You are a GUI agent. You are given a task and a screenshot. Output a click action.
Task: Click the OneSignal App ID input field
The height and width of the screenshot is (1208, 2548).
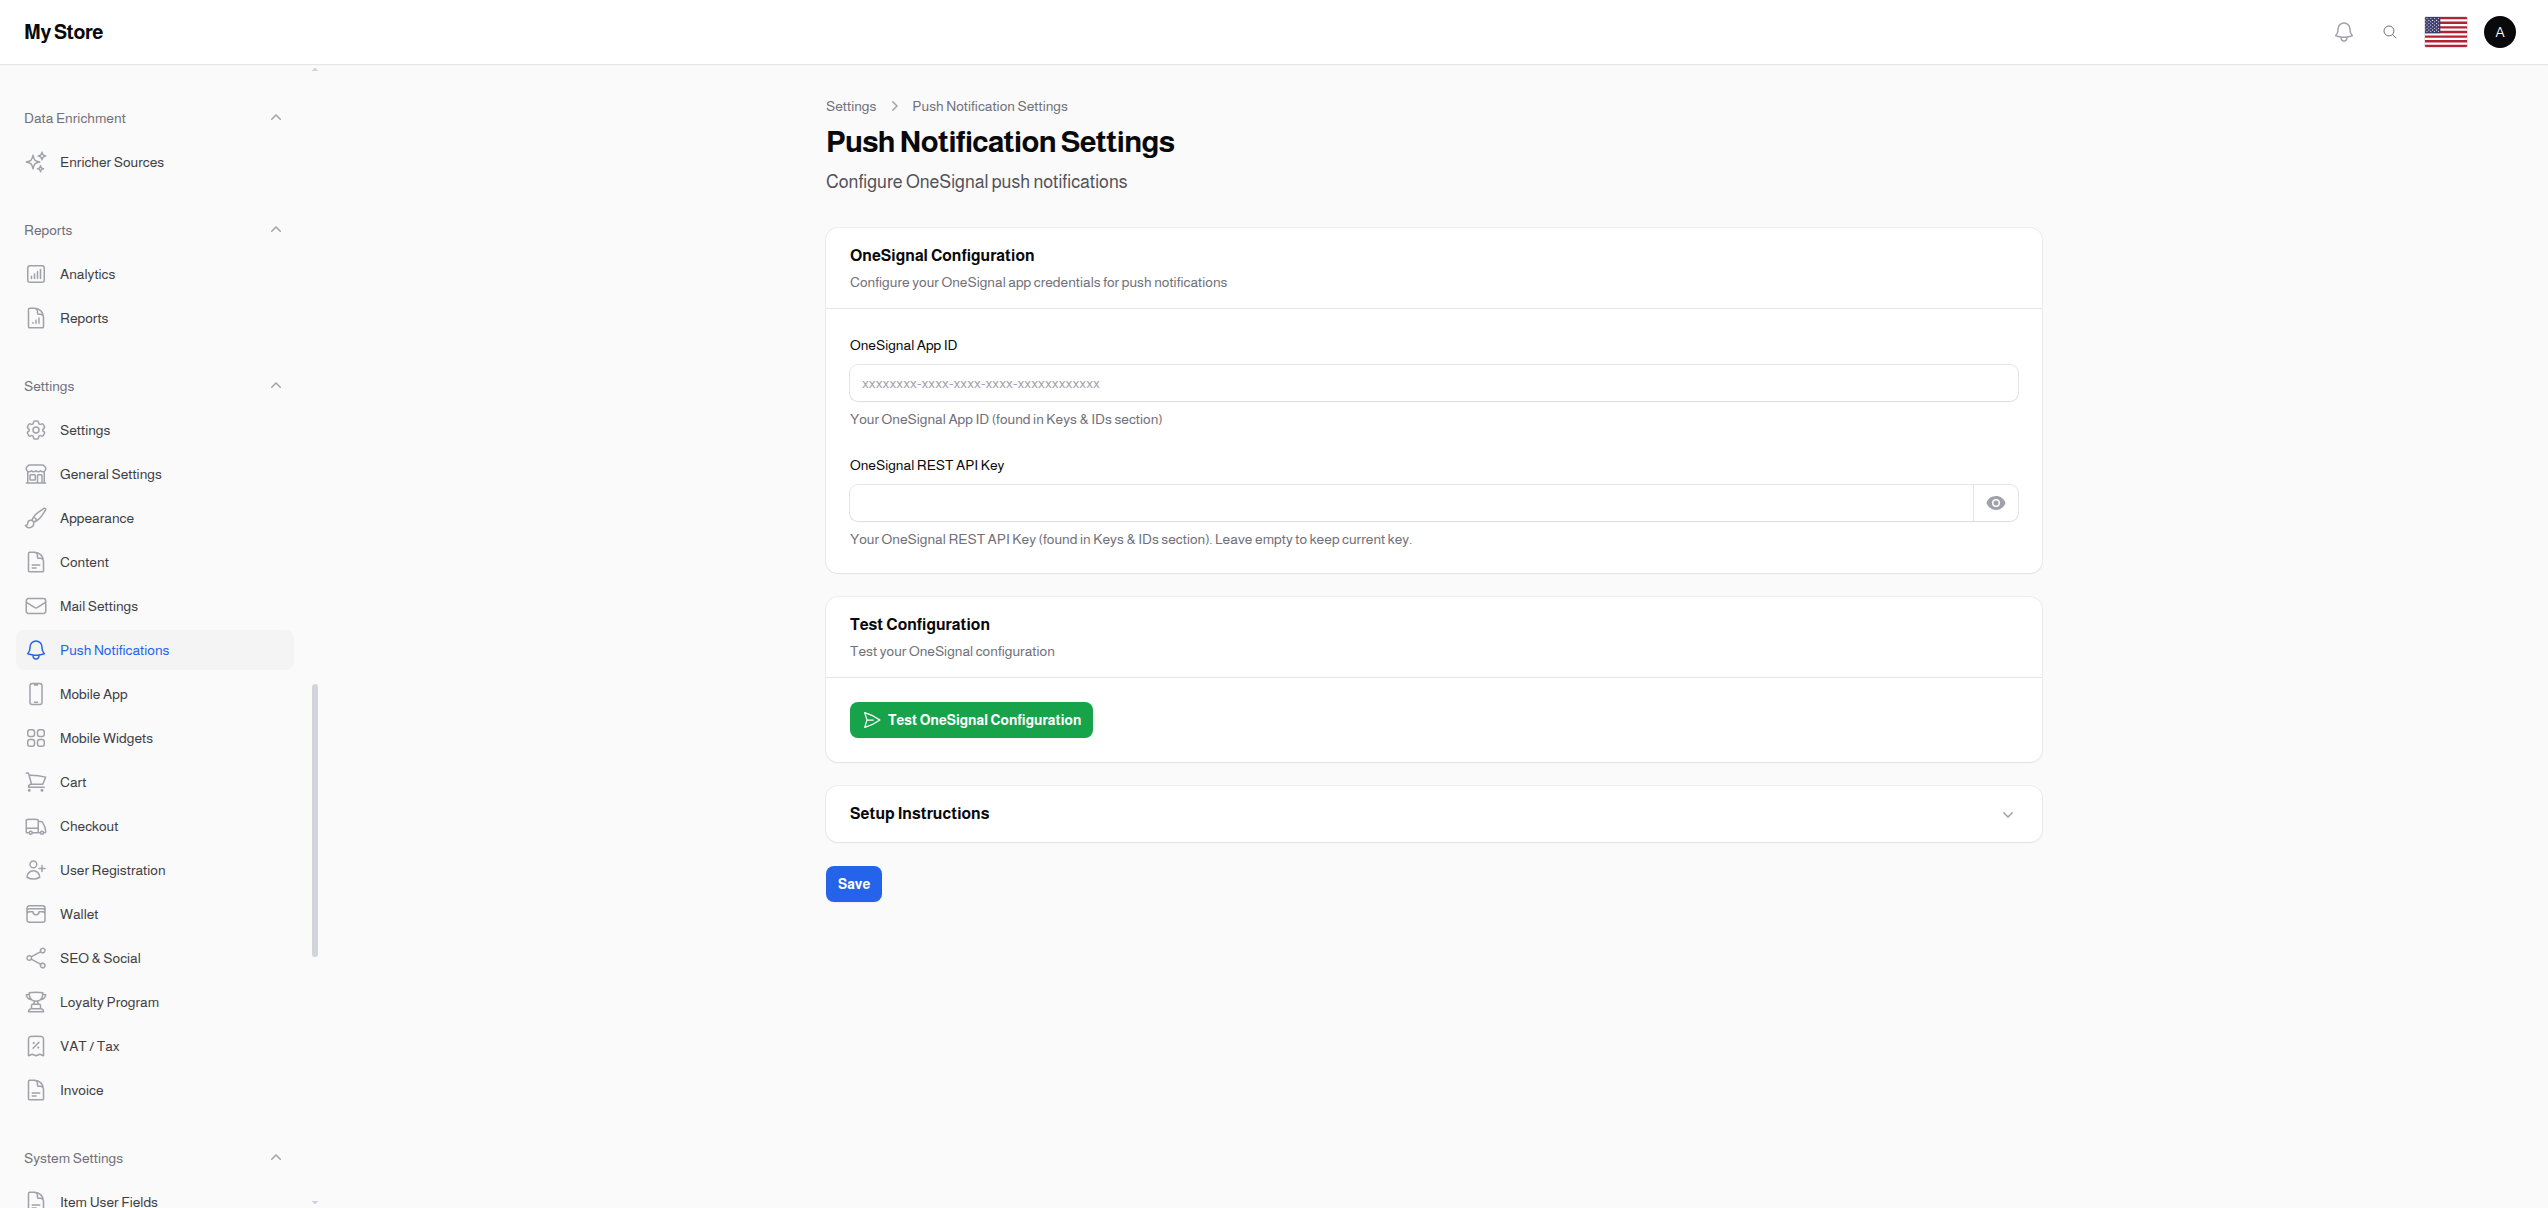1432,383
